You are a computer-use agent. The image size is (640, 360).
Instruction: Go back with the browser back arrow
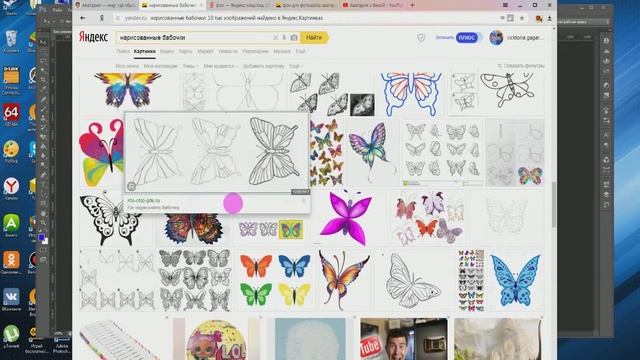click(x=83, y=18)
